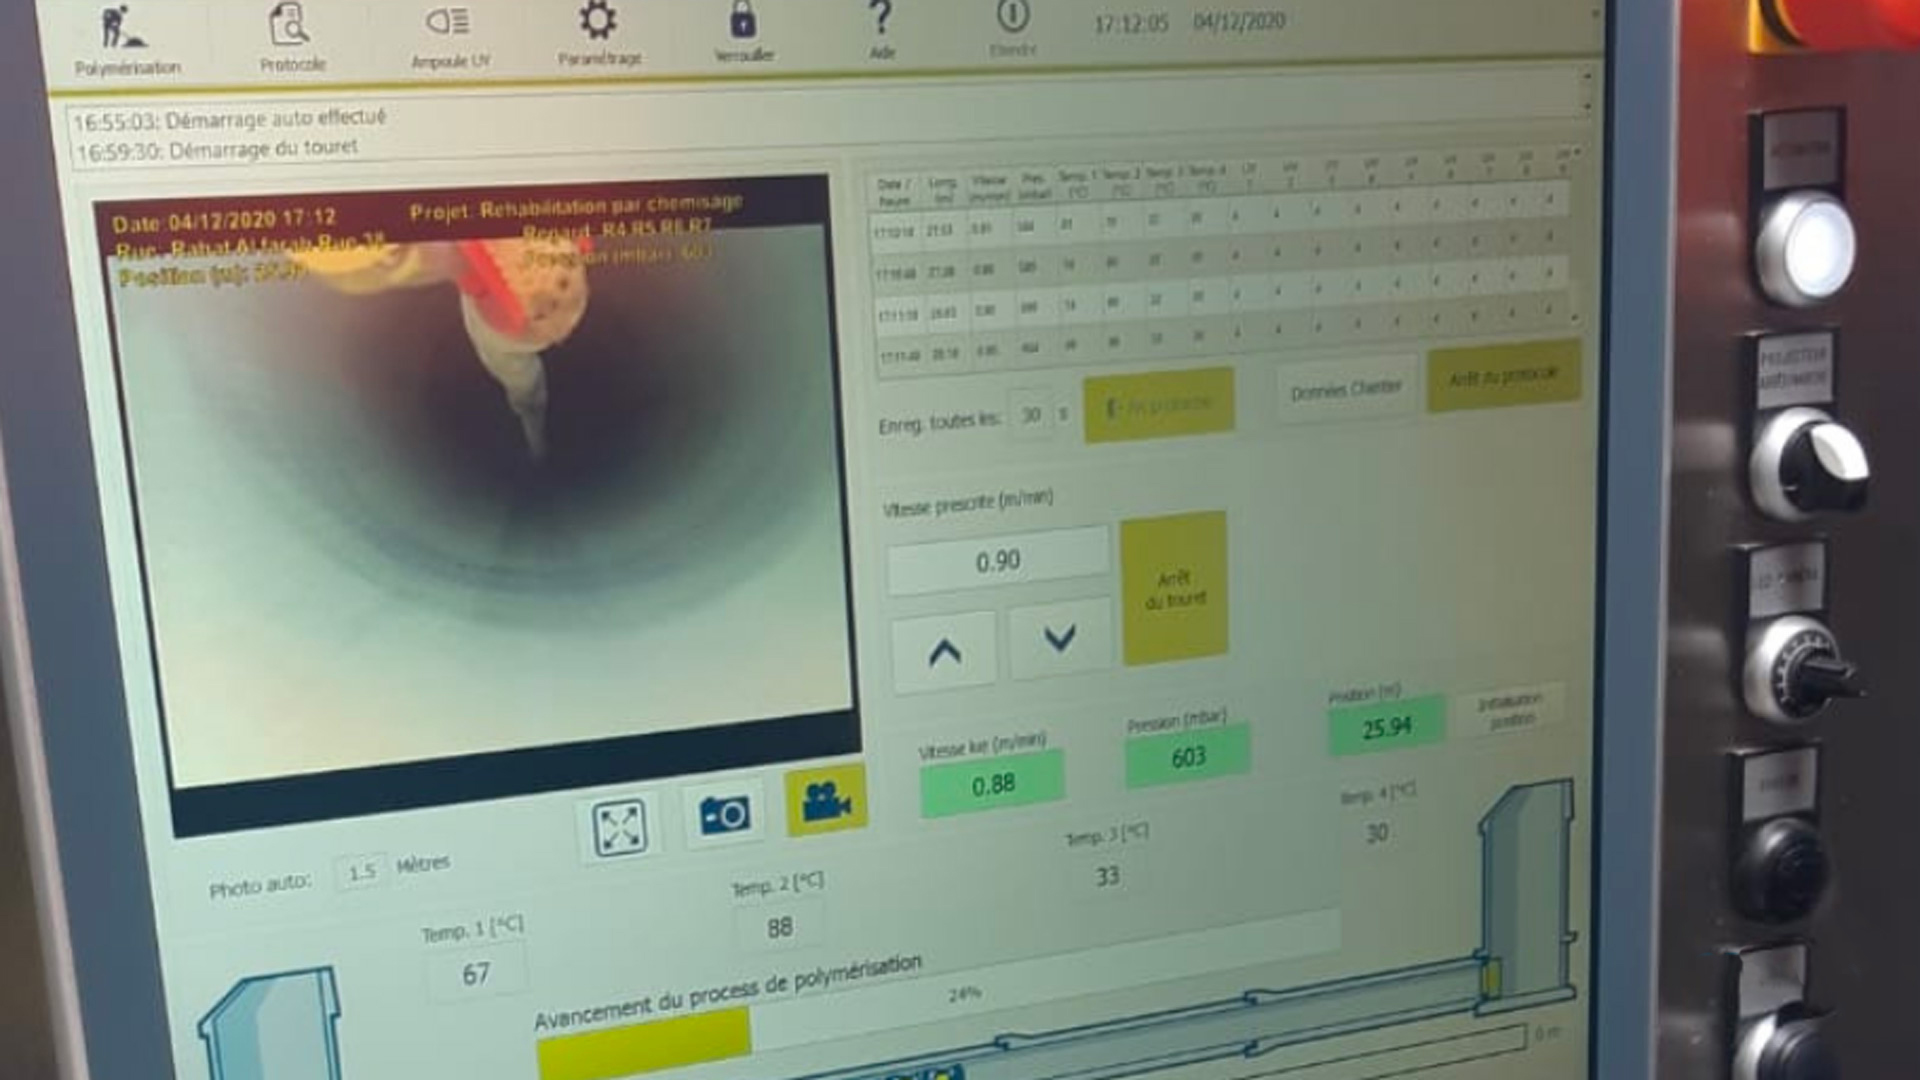This screenshot has height=1080, width=1920.
Task: Click the yellow protocole button next to interval
Action: click(1158, 404)
